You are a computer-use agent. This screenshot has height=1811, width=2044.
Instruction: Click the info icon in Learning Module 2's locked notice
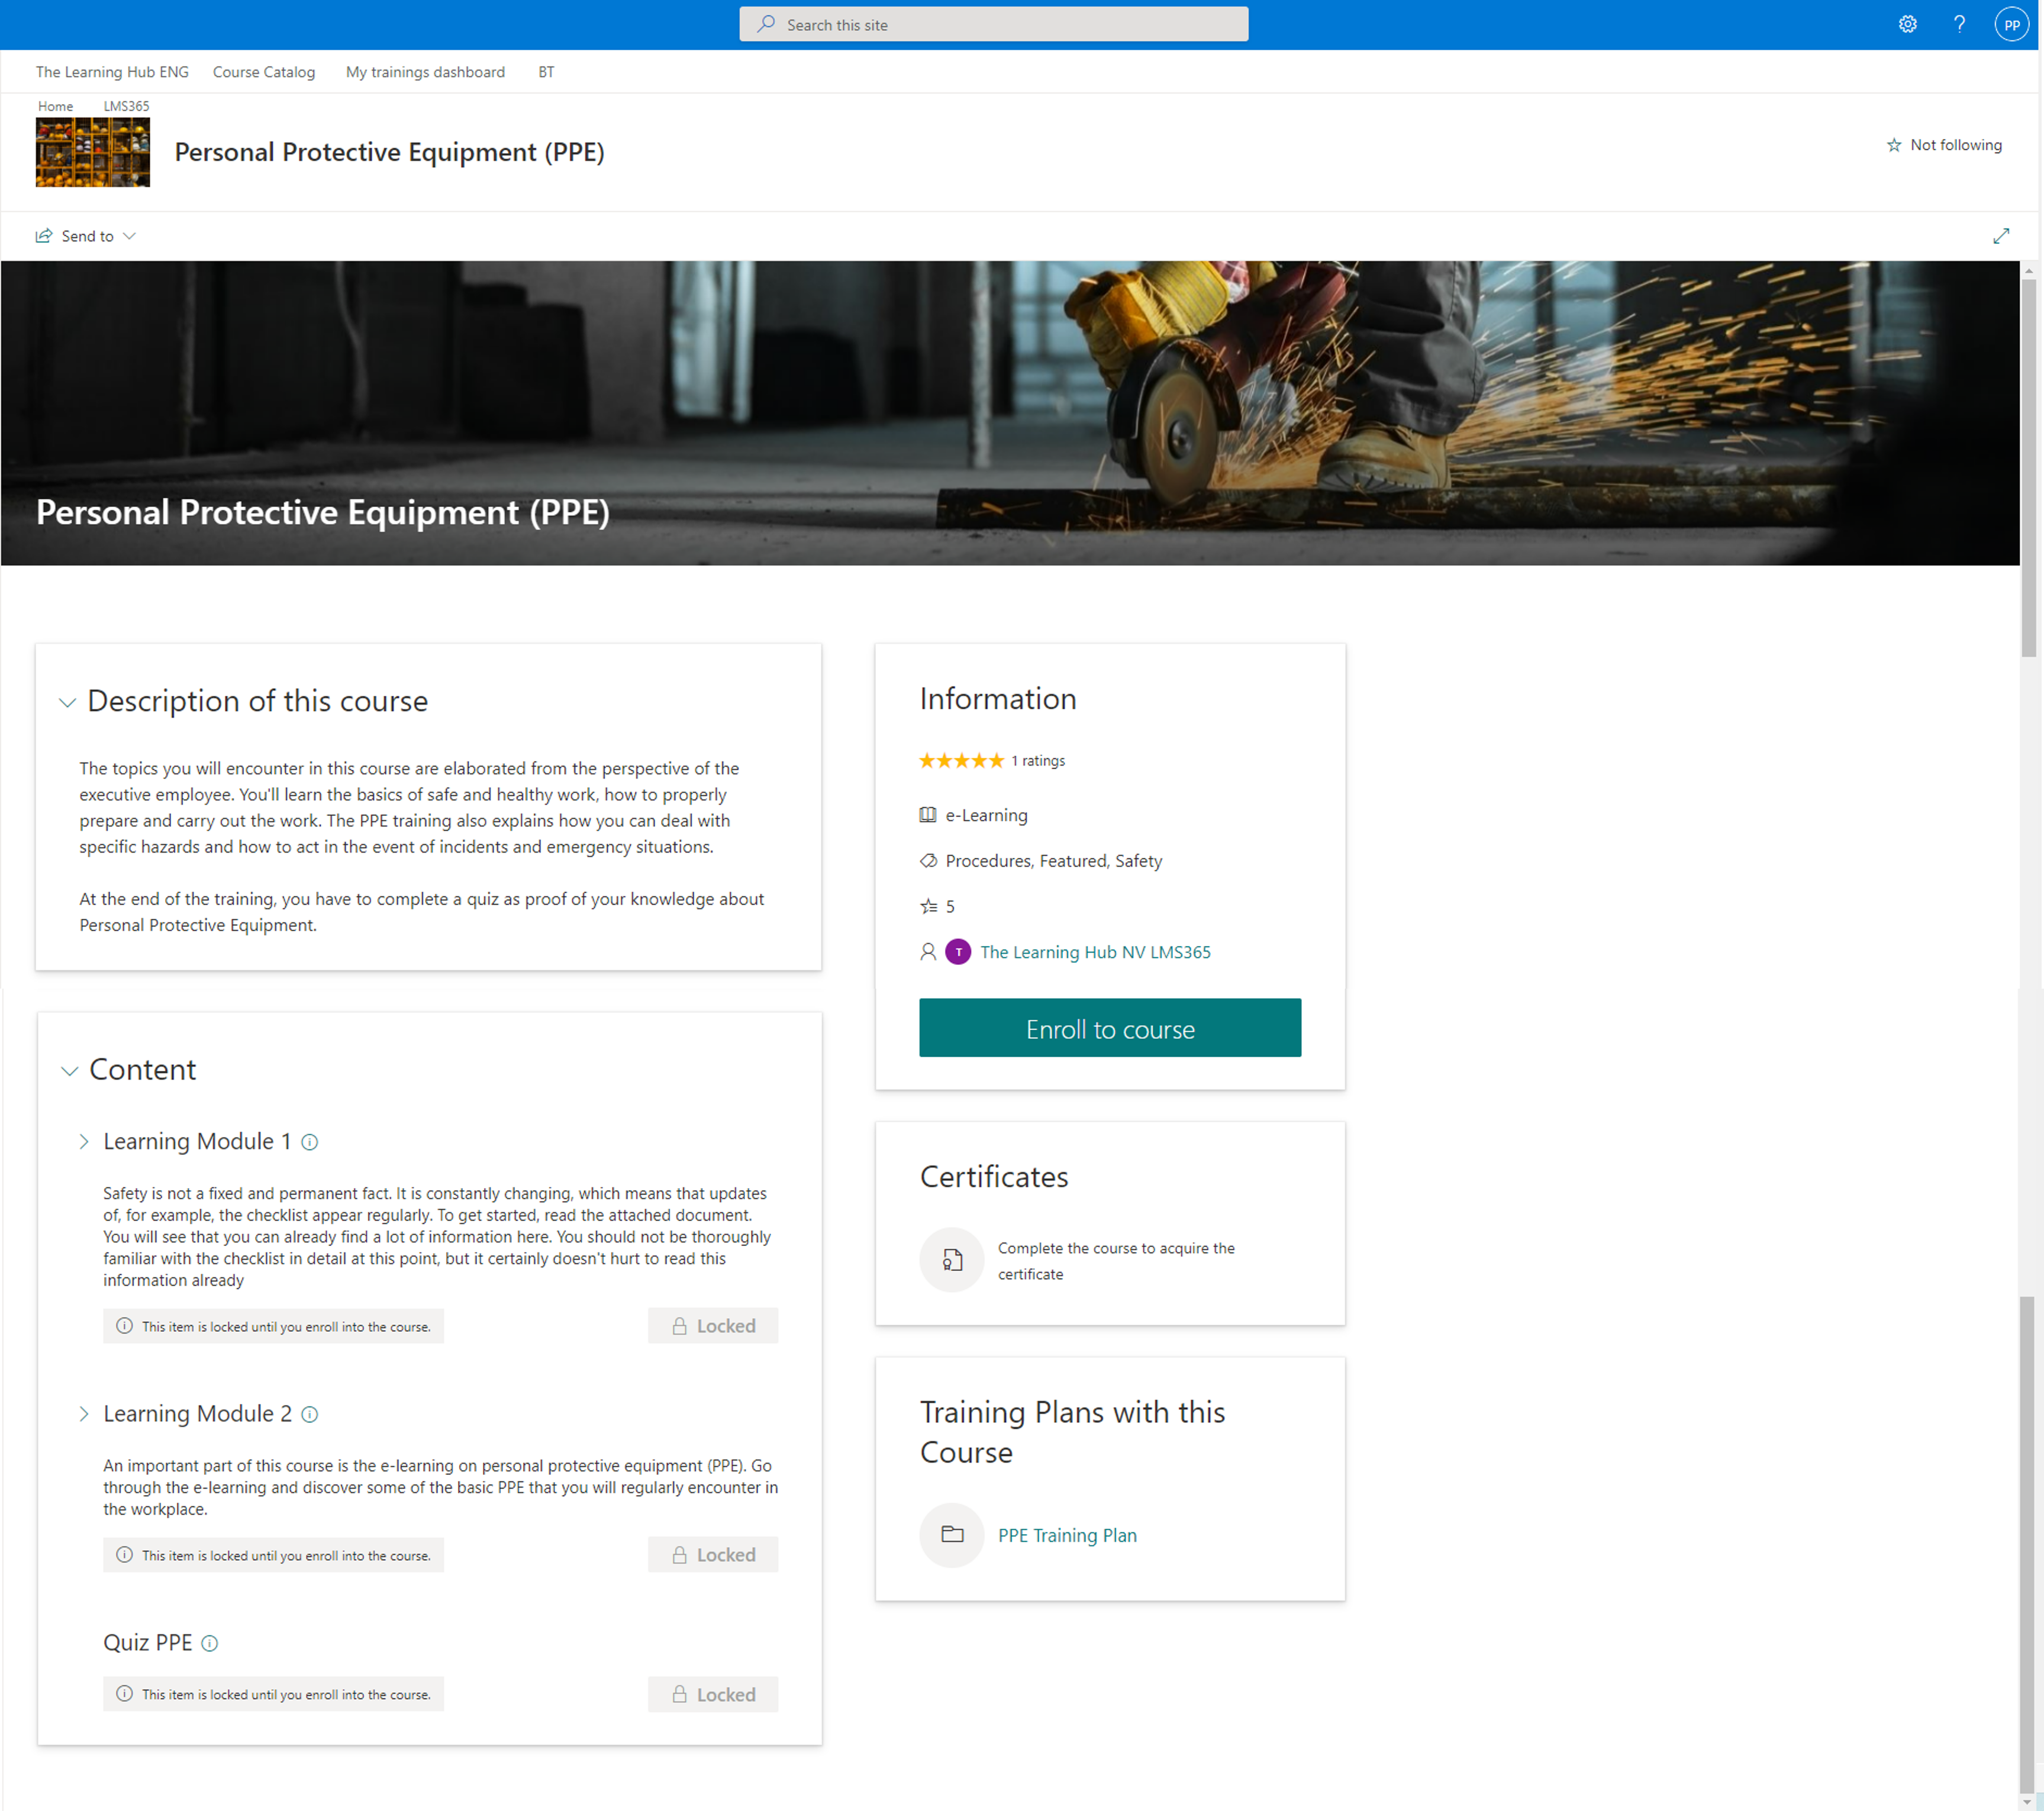[124, 1555]
